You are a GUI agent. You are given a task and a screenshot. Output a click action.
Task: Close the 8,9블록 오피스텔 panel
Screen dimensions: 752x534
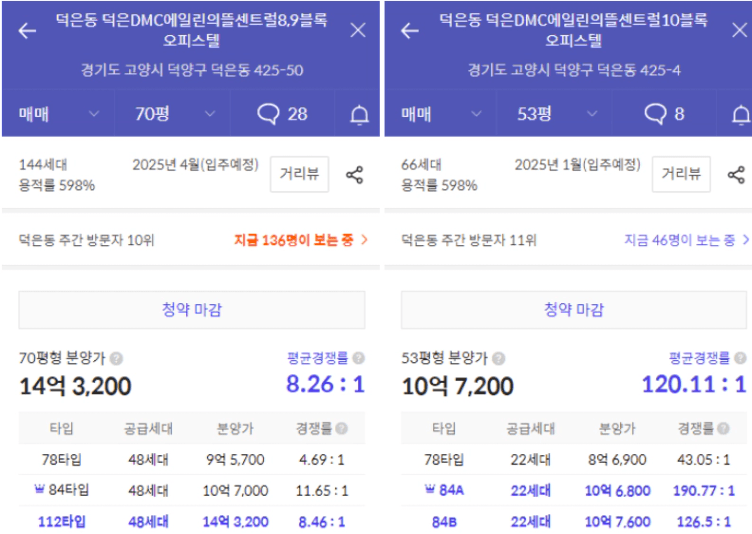[358, 30]
